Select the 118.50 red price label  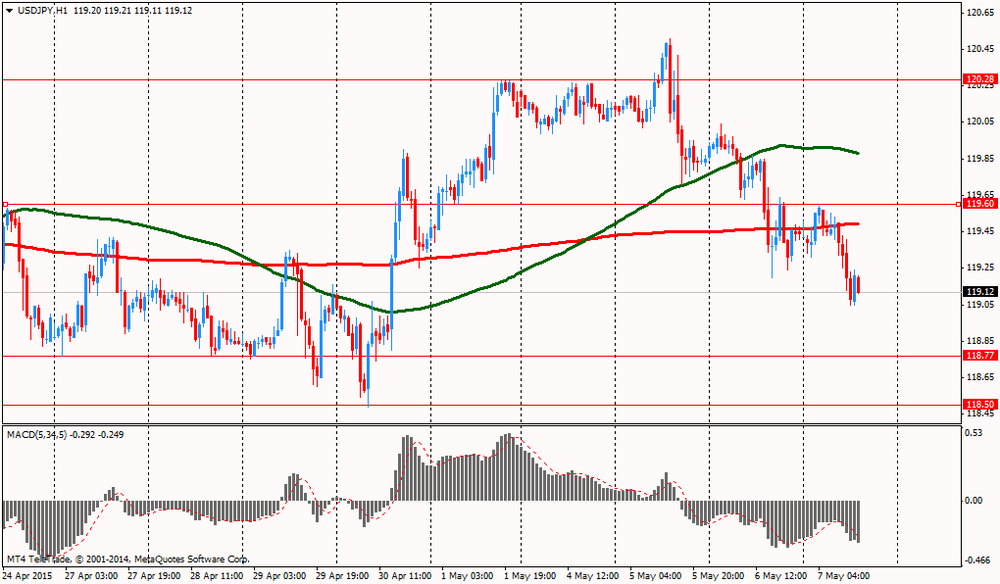point(978,405)
